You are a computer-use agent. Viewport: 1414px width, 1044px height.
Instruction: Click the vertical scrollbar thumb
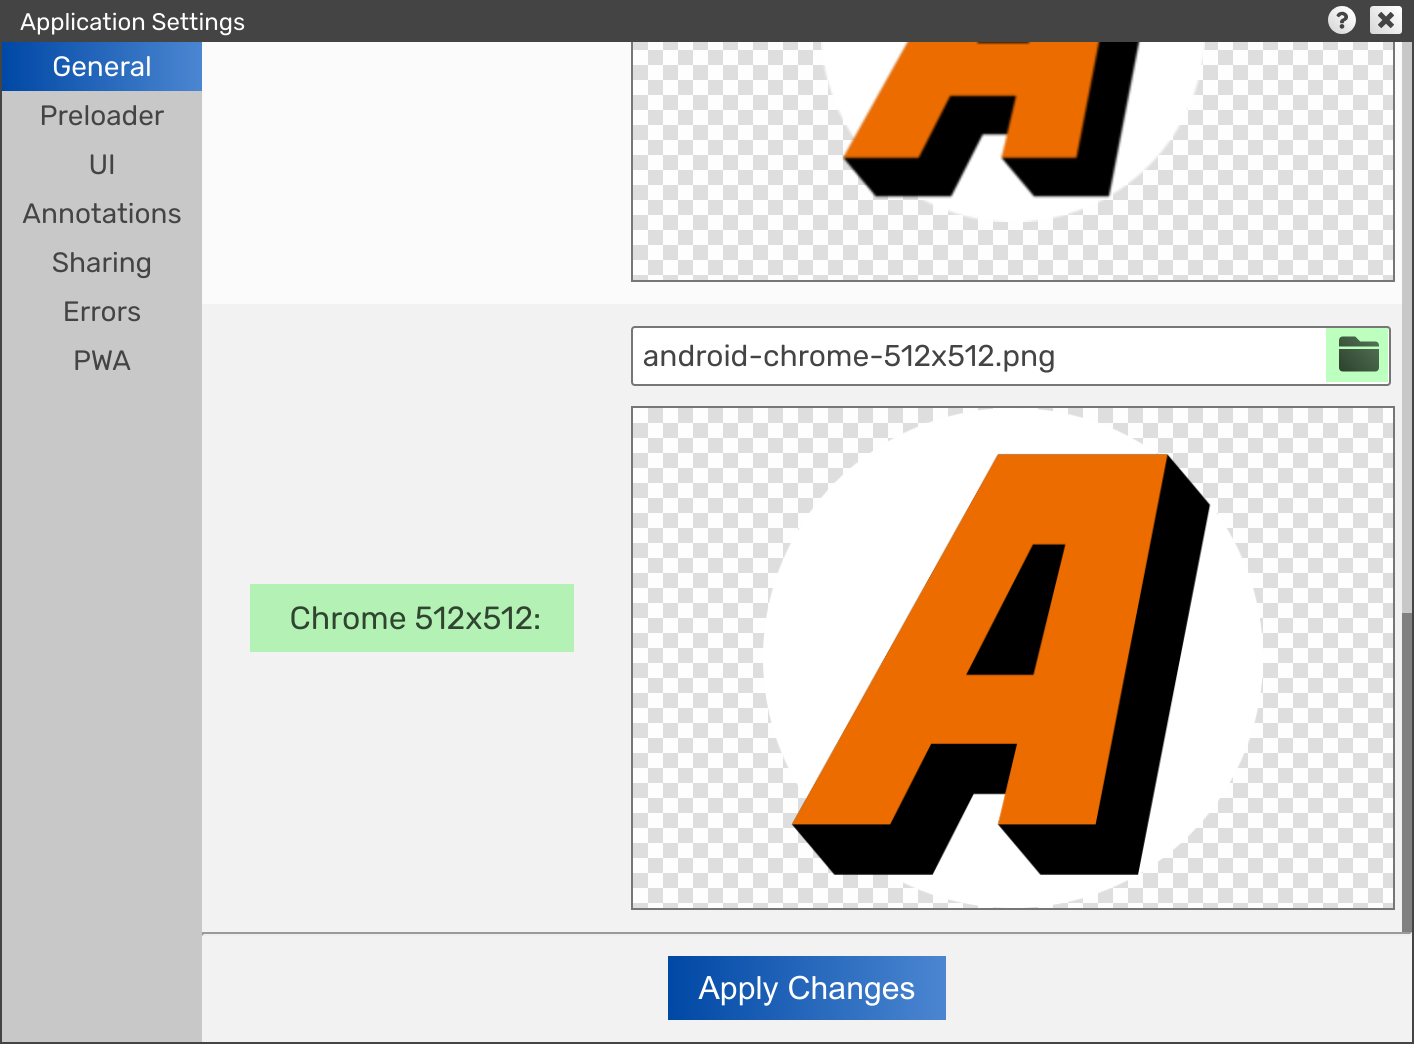[x=1408, y=771]
